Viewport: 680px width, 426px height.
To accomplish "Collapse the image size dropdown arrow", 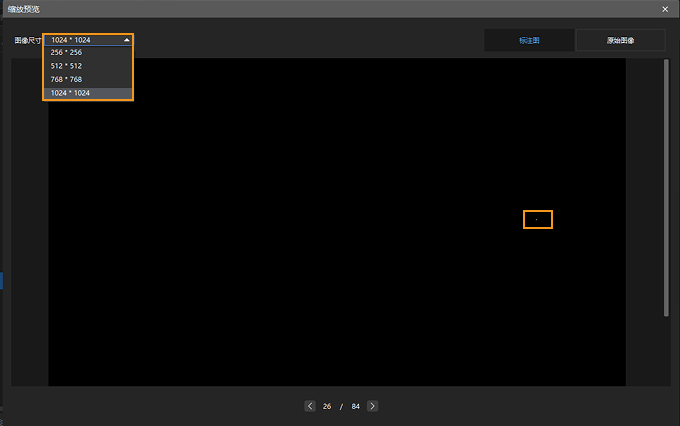I will pos(127,40).
